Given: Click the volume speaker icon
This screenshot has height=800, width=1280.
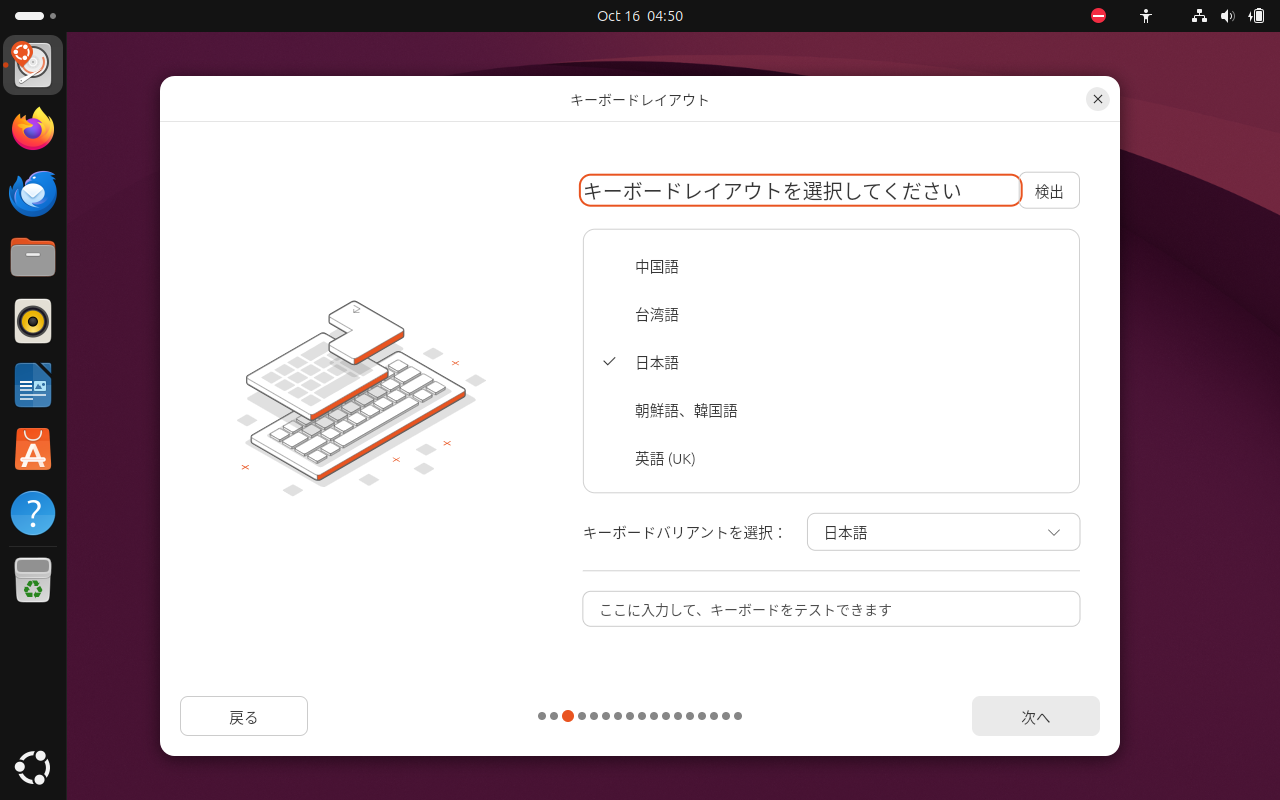Looking at the screenshot, I should 1227,16.
